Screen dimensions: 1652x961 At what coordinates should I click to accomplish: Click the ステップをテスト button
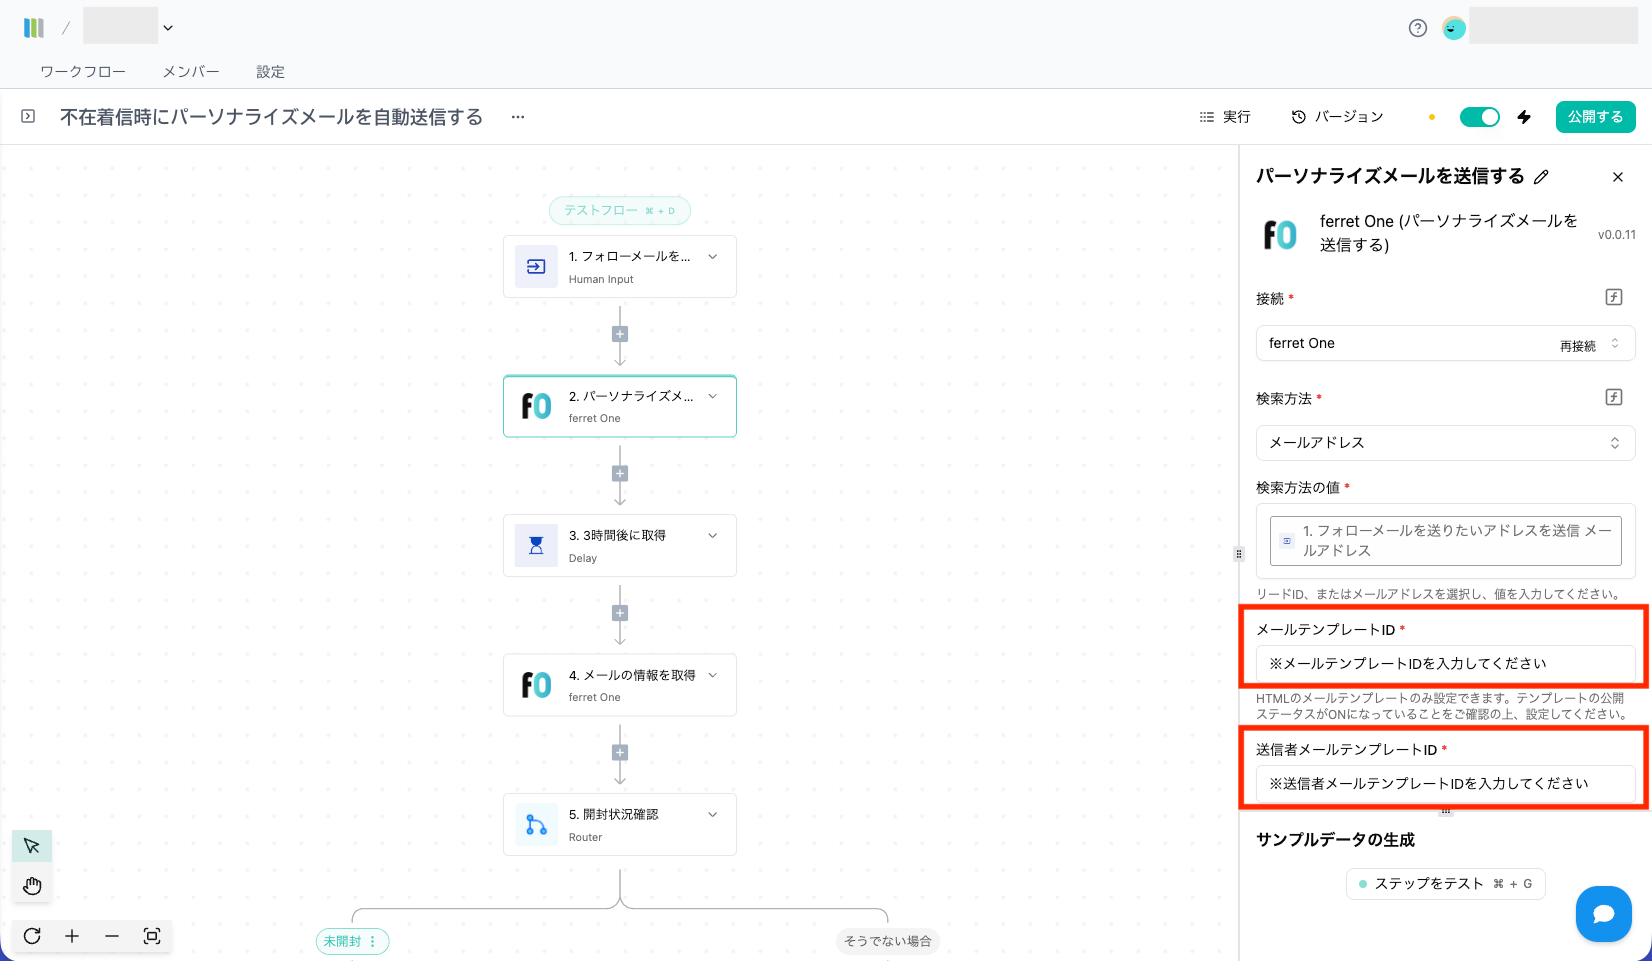[1446, 884]
